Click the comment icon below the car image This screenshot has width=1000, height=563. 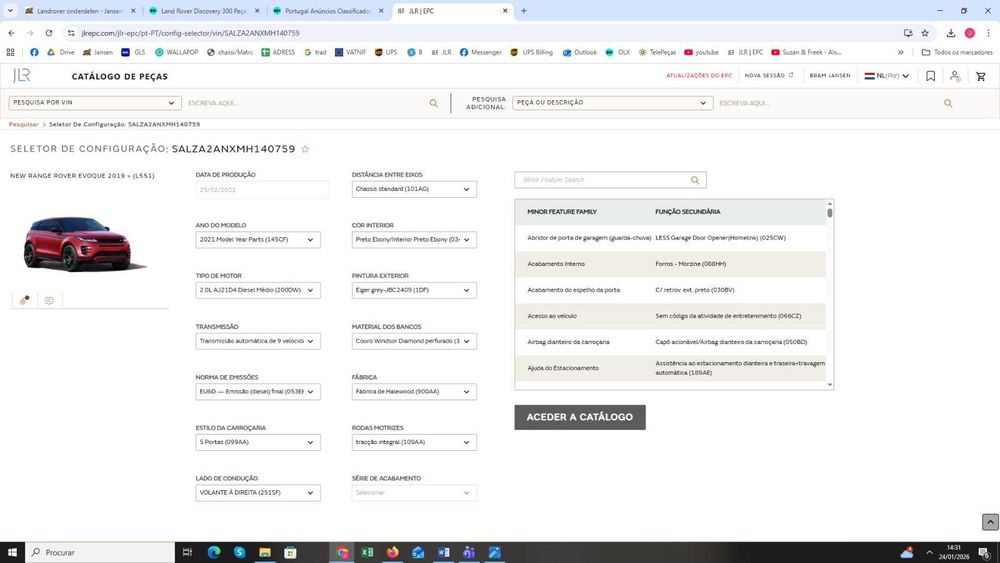49,300
